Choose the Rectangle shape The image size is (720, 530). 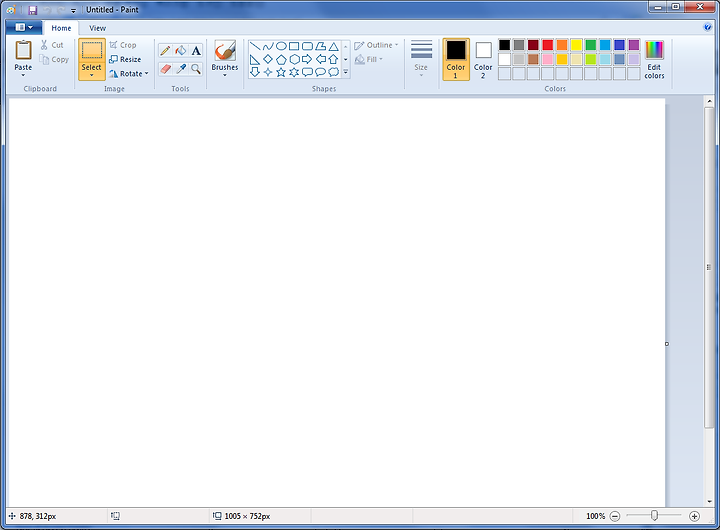294,46
